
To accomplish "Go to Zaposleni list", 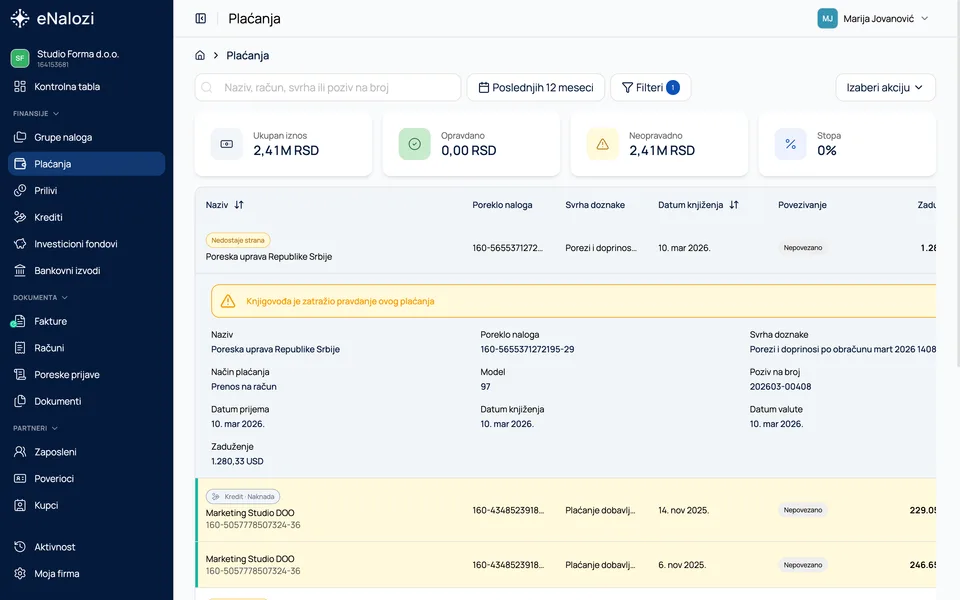I will [86, 452].
